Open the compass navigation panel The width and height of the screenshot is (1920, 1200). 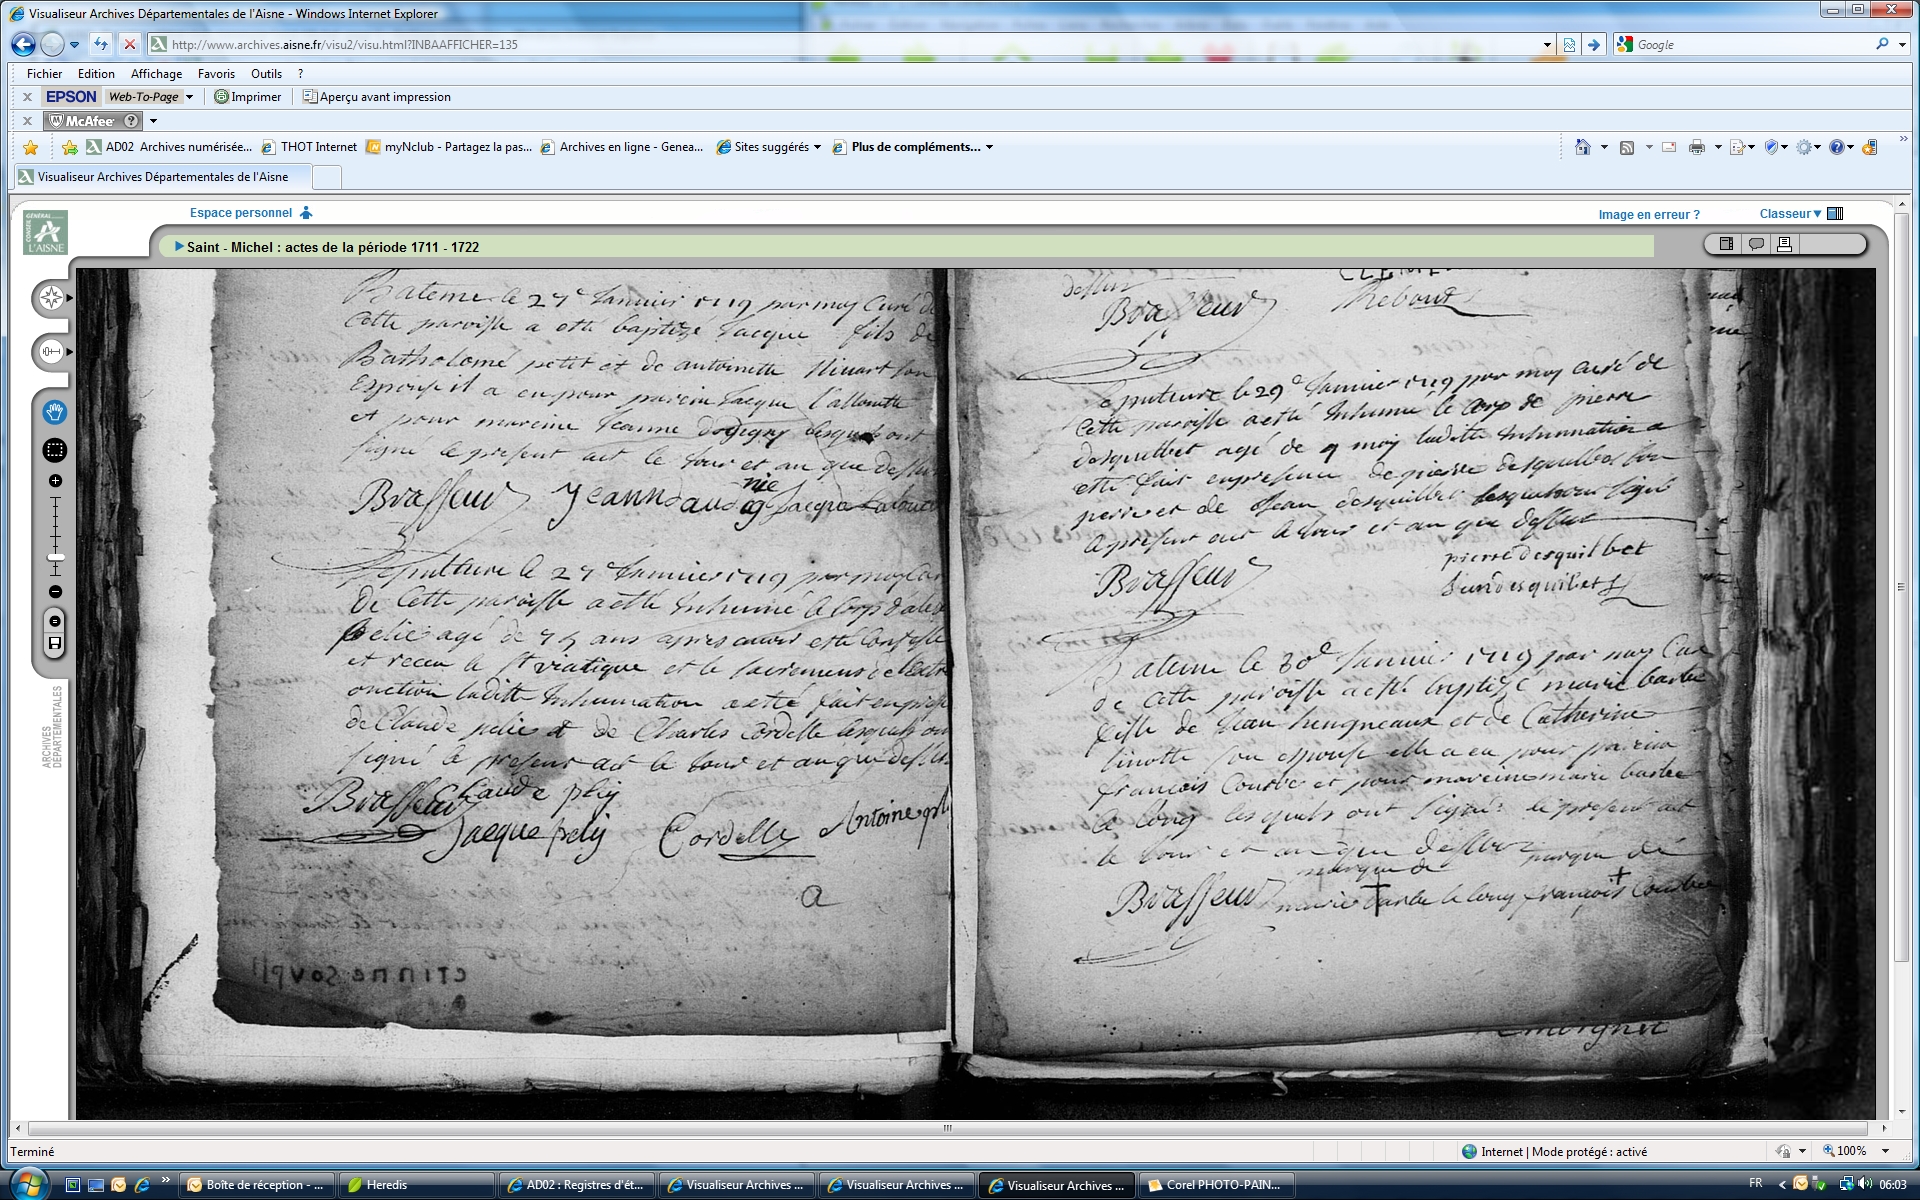pyautogui.click(x=51, y=298)
